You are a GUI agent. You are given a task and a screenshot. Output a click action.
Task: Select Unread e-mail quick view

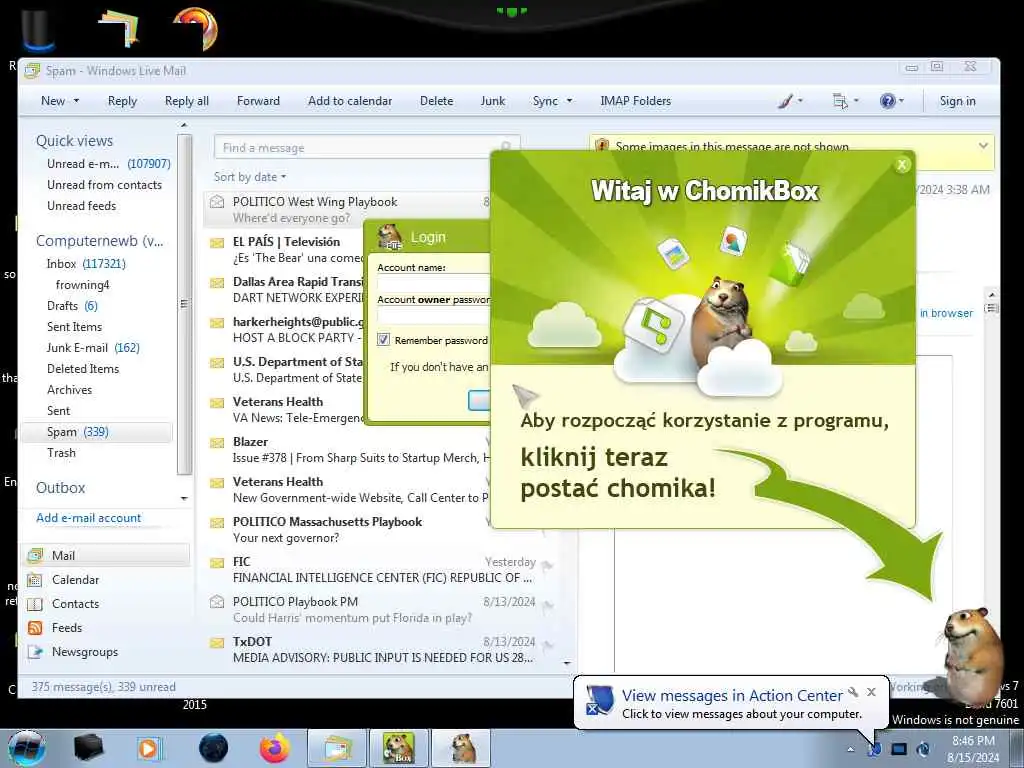(108, 164)
